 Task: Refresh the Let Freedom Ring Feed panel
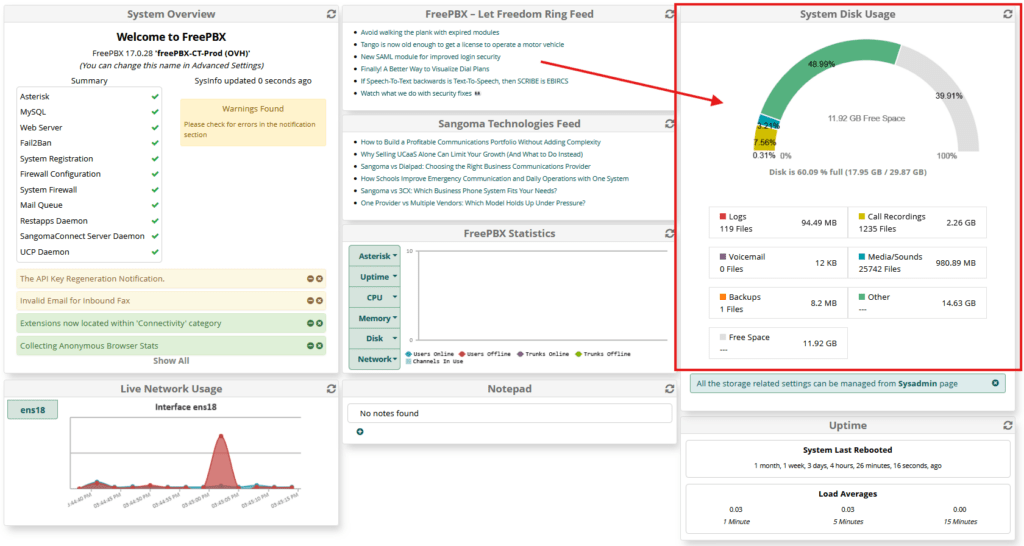coord(669,14)
